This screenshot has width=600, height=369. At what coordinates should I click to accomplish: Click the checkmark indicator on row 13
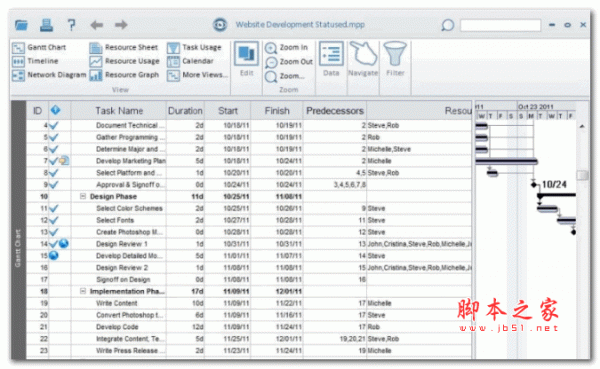[x=54, y=232]
